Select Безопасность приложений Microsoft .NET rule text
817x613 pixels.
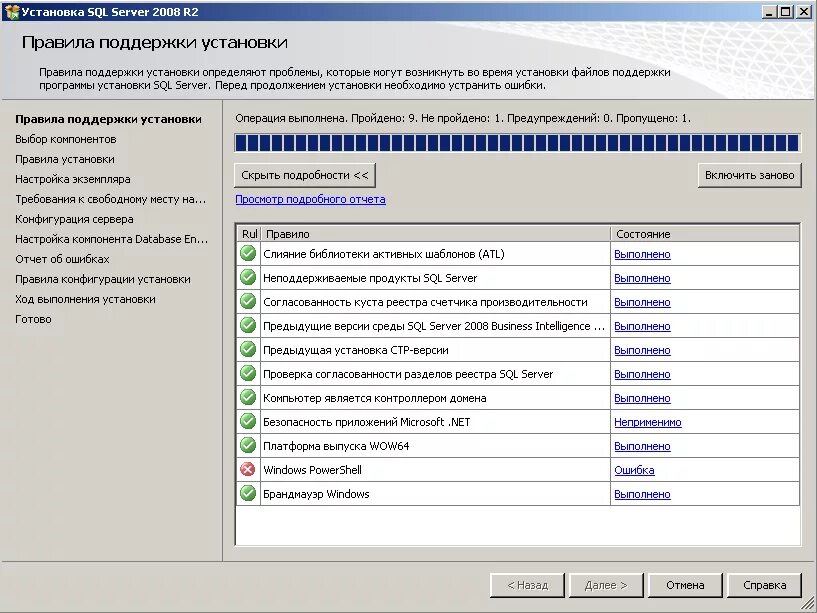coord(366,422)
